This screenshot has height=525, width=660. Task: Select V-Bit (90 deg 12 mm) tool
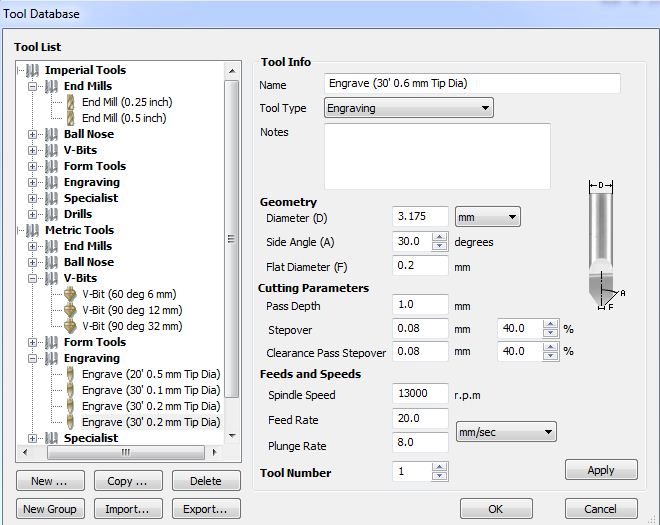pos(132,310)
